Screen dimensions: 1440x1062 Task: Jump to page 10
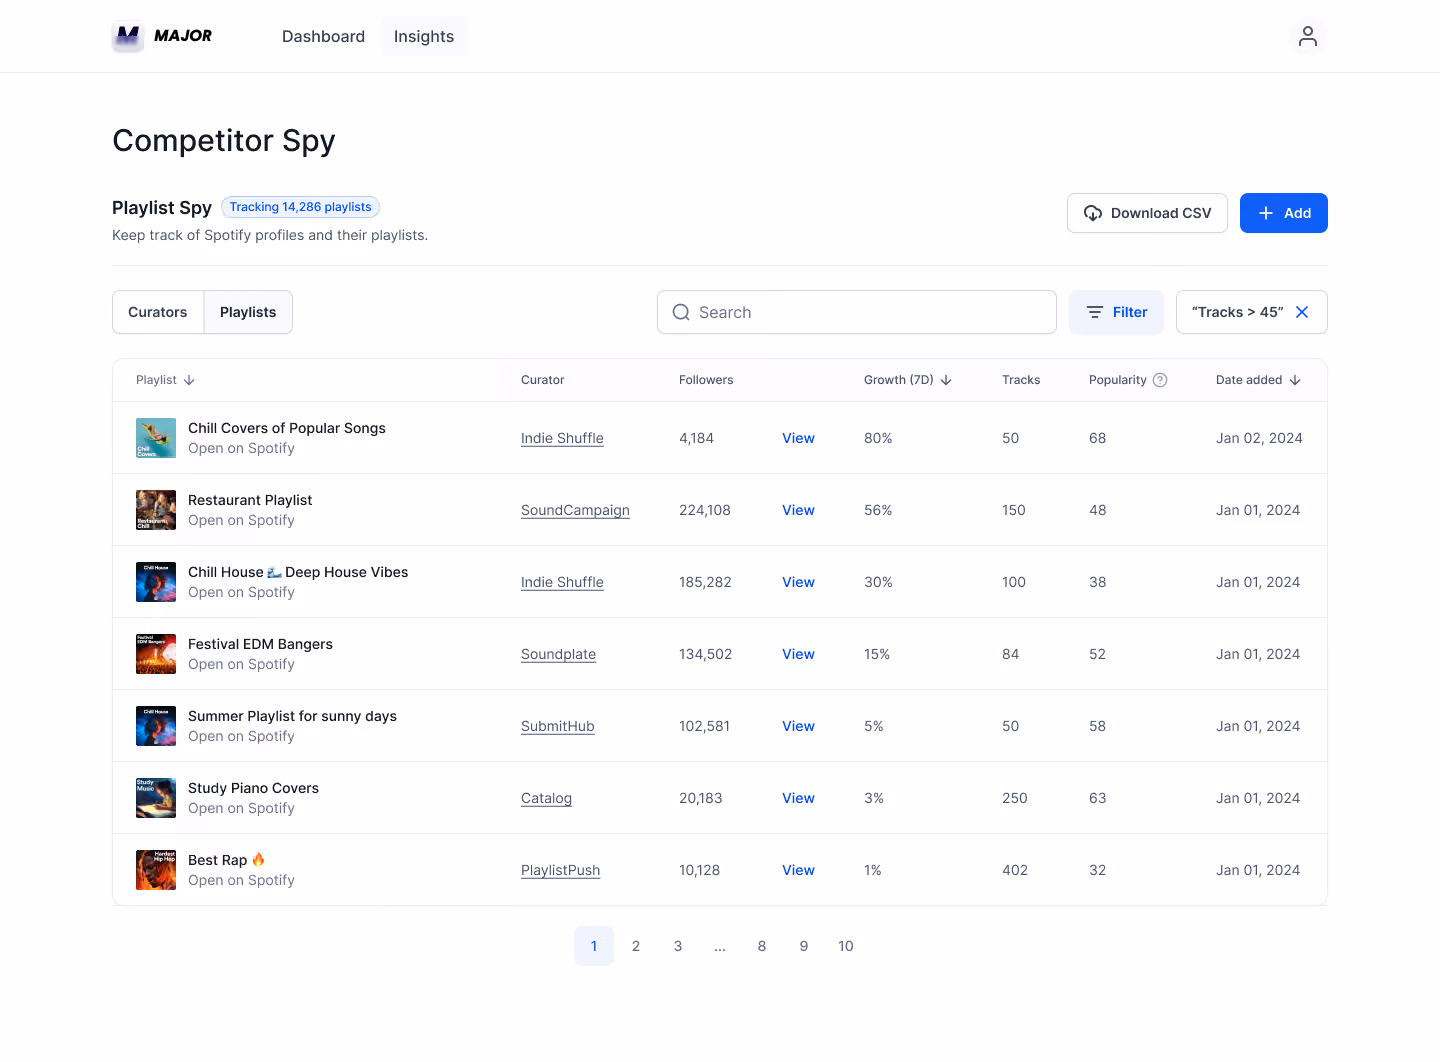point(846,946)
